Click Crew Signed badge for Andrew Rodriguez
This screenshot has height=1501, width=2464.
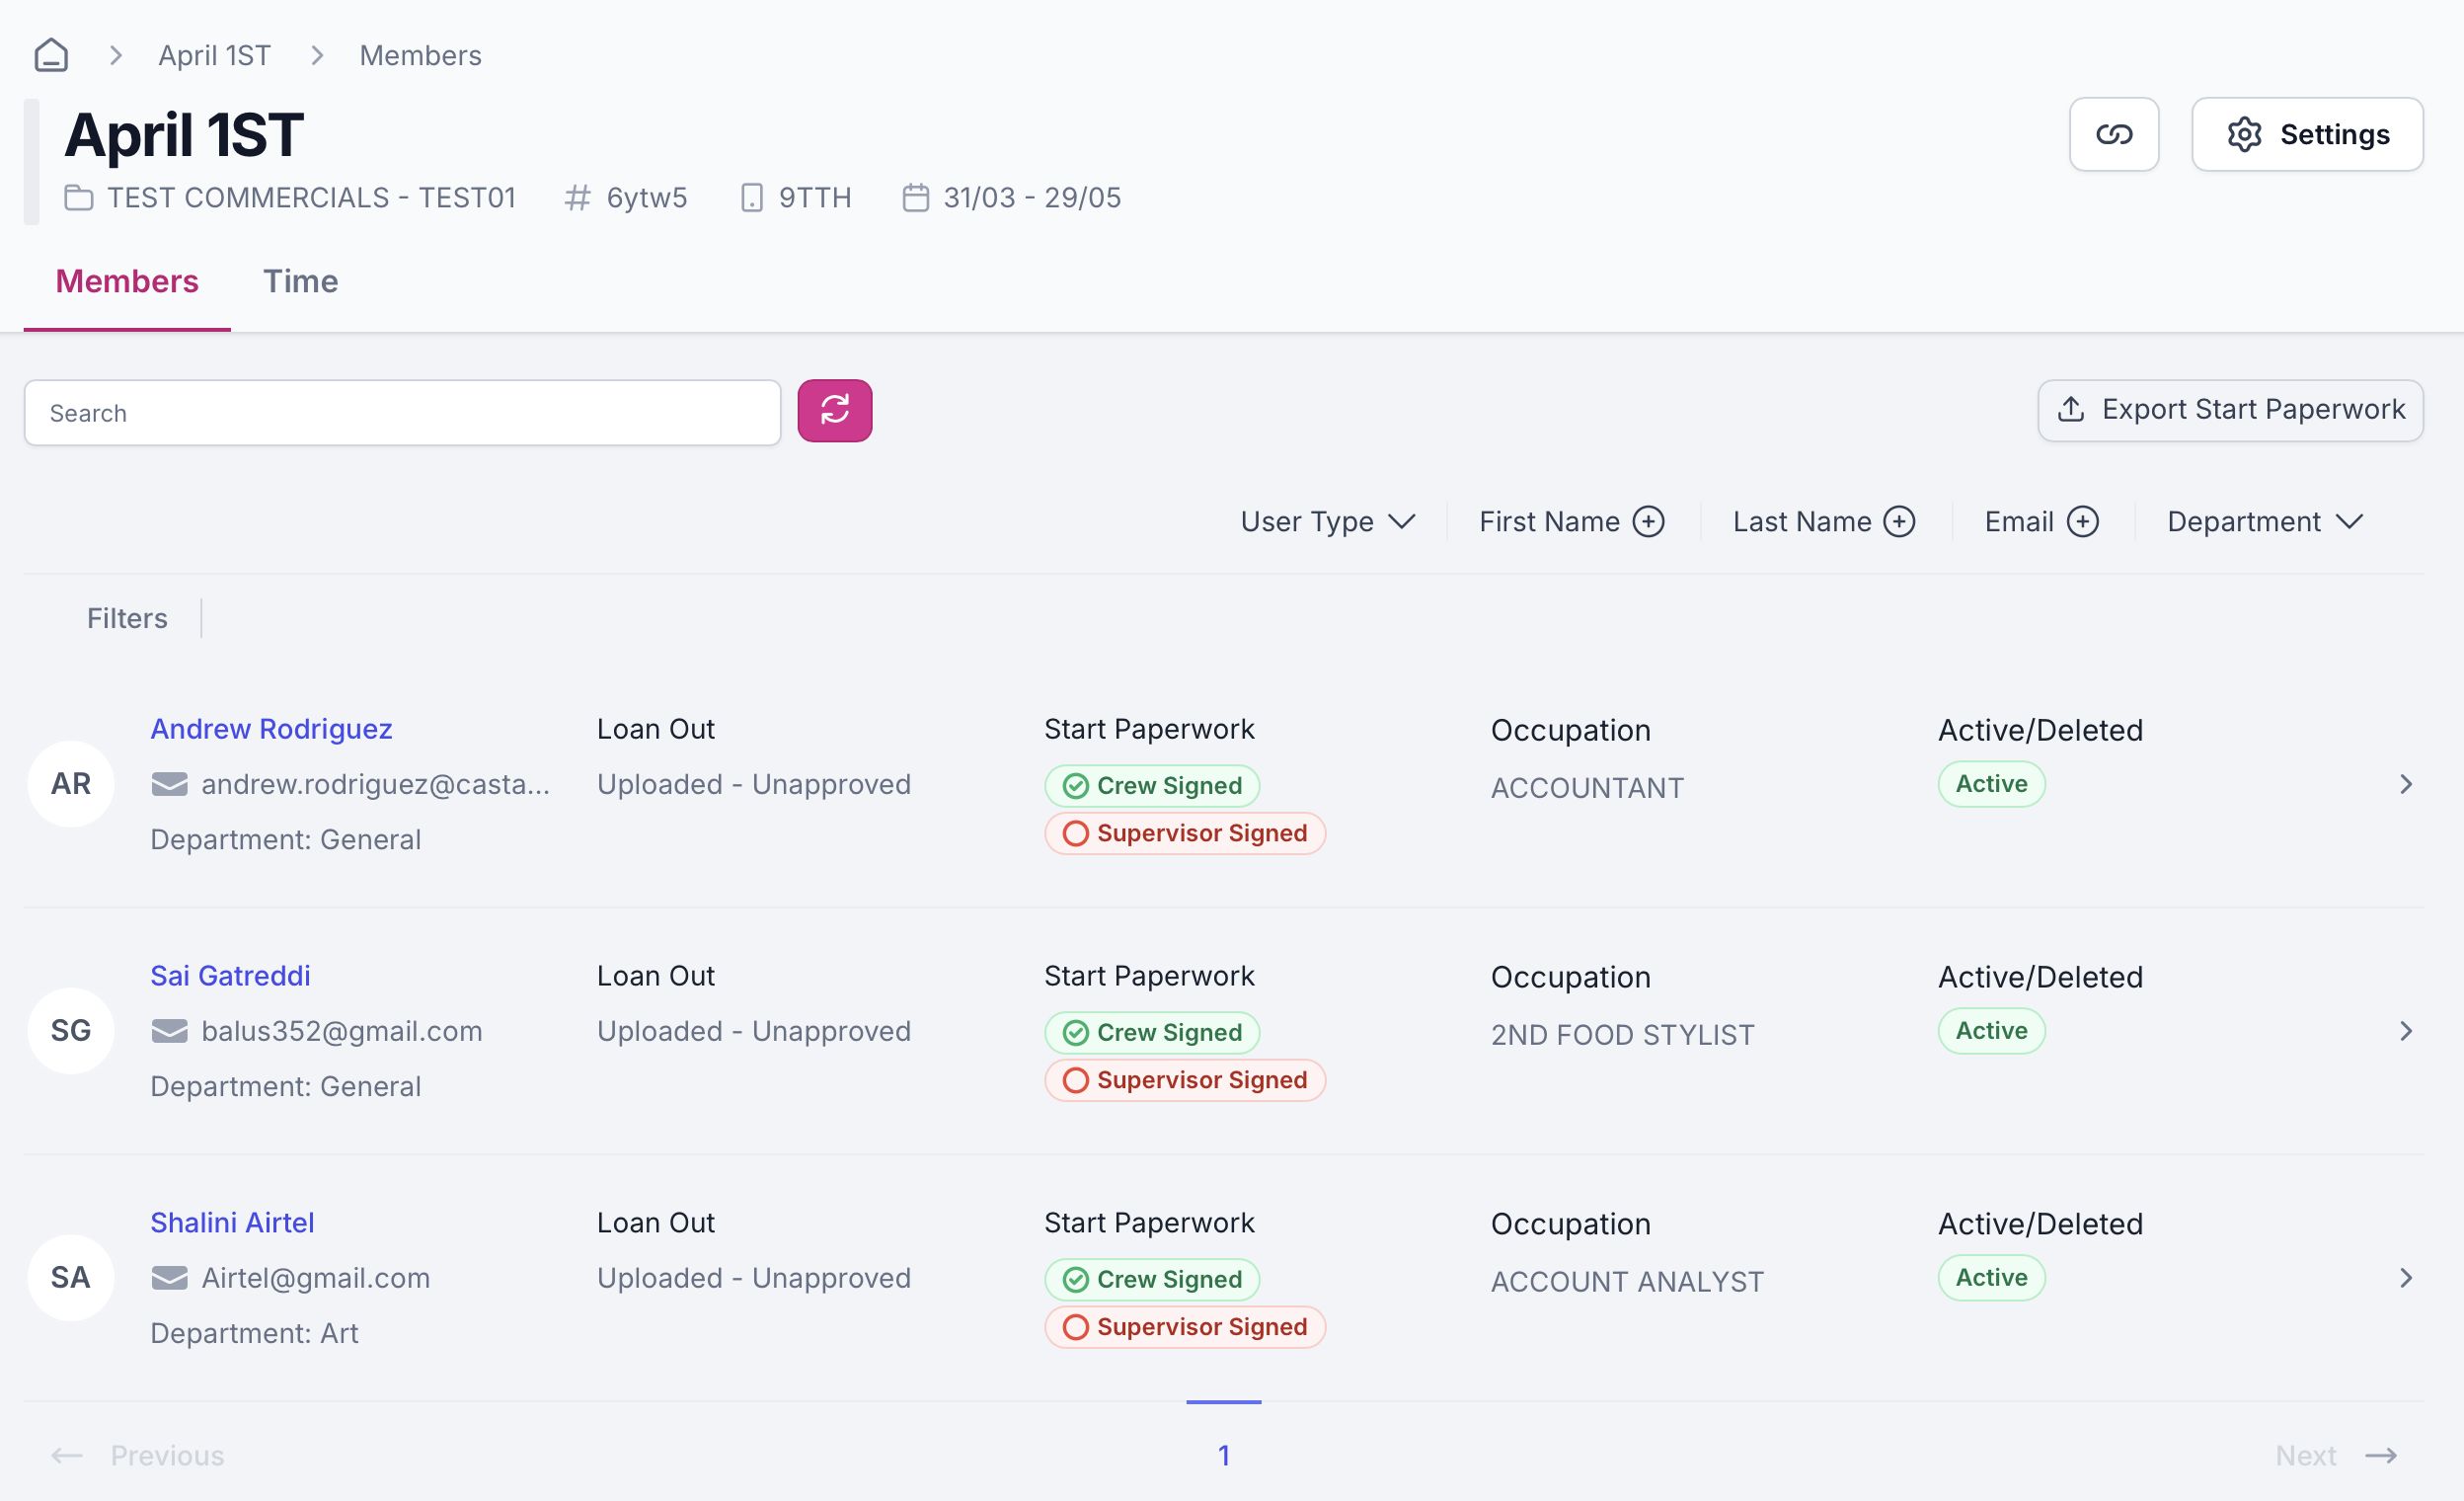[x=1151, y=786]
